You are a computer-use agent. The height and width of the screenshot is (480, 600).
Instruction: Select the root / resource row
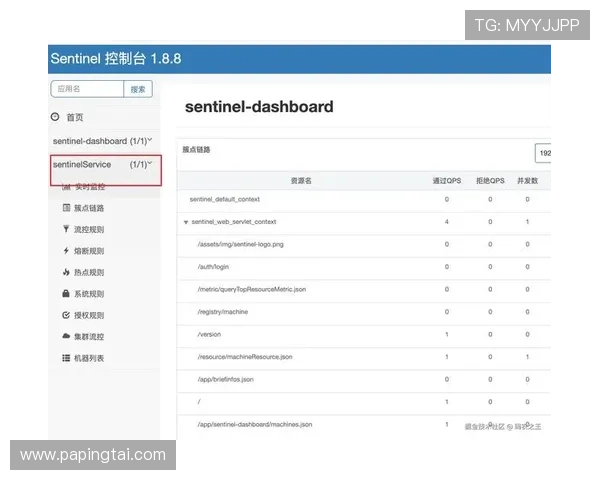click(364, 402)
